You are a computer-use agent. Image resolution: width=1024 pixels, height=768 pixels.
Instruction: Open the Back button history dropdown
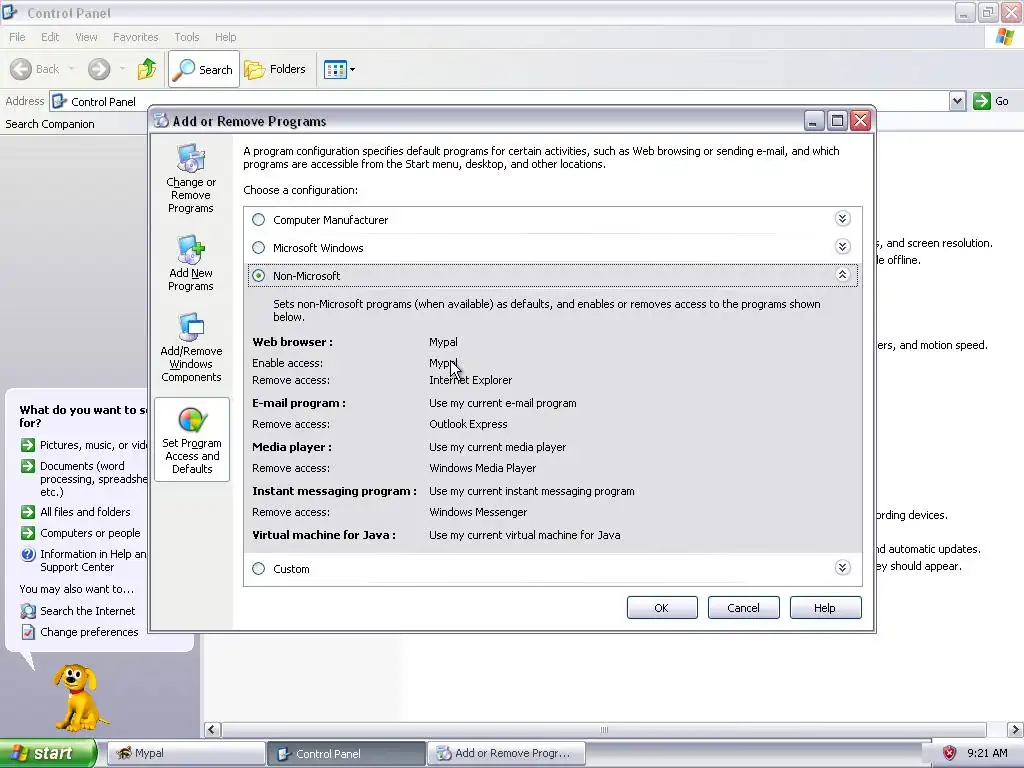71,69
